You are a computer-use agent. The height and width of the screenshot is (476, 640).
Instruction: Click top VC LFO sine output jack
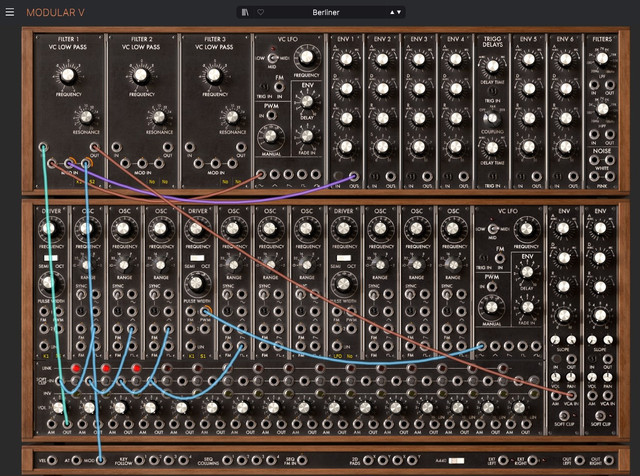(261, 175)
